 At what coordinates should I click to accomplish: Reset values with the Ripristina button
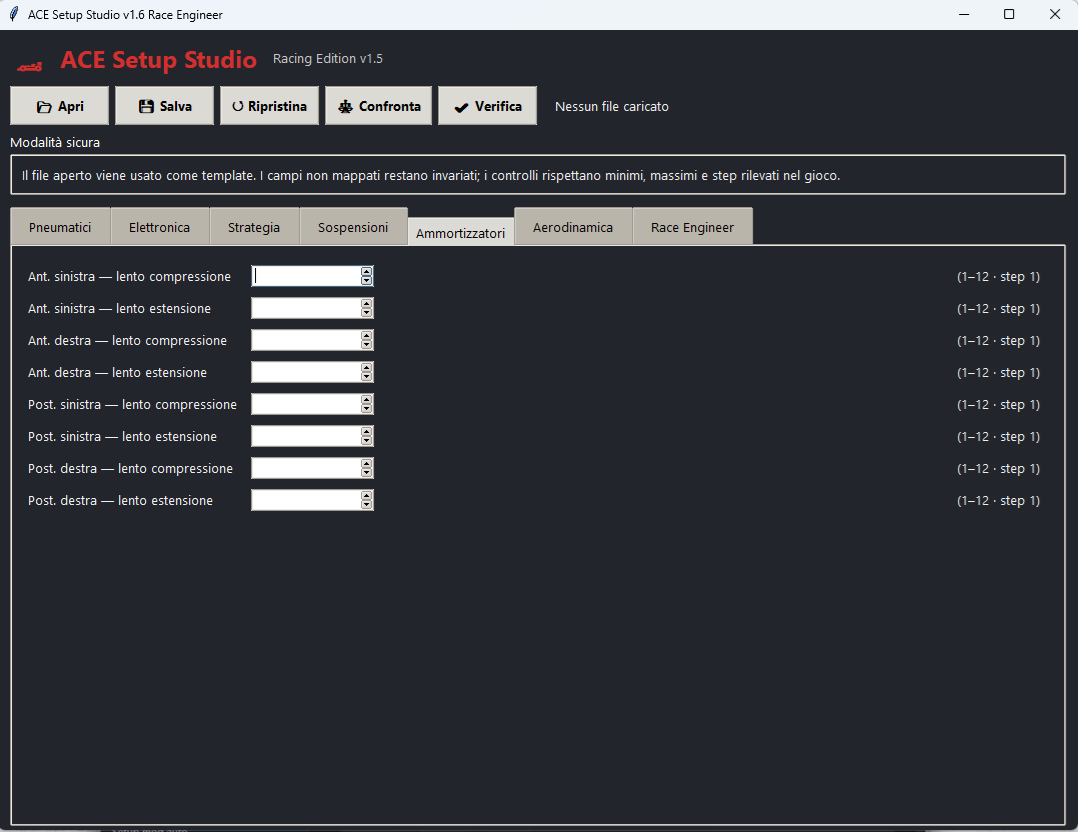coord(270,106)
